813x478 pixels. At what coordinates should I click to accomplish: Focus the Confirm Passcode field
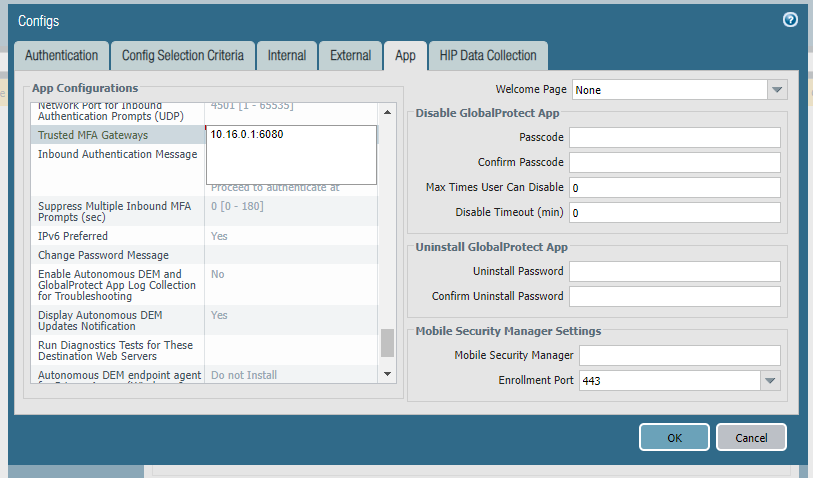(x=674, y=162)
